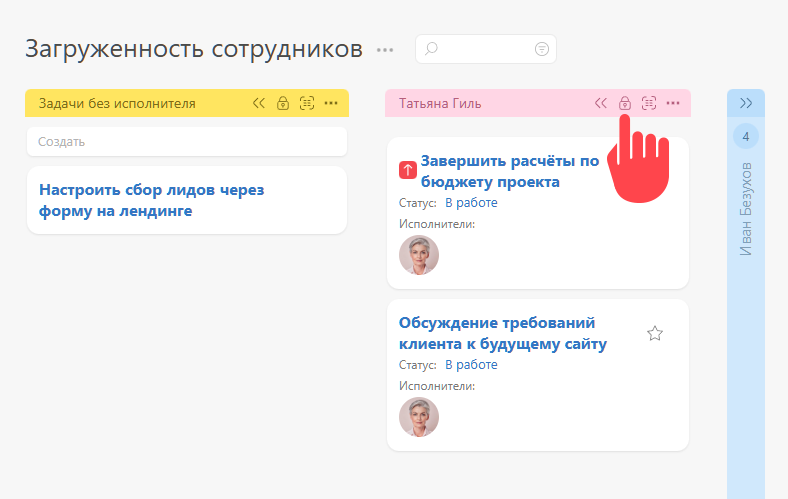Open board options next to Загруженность сотрудников title

tap(385, 50)
